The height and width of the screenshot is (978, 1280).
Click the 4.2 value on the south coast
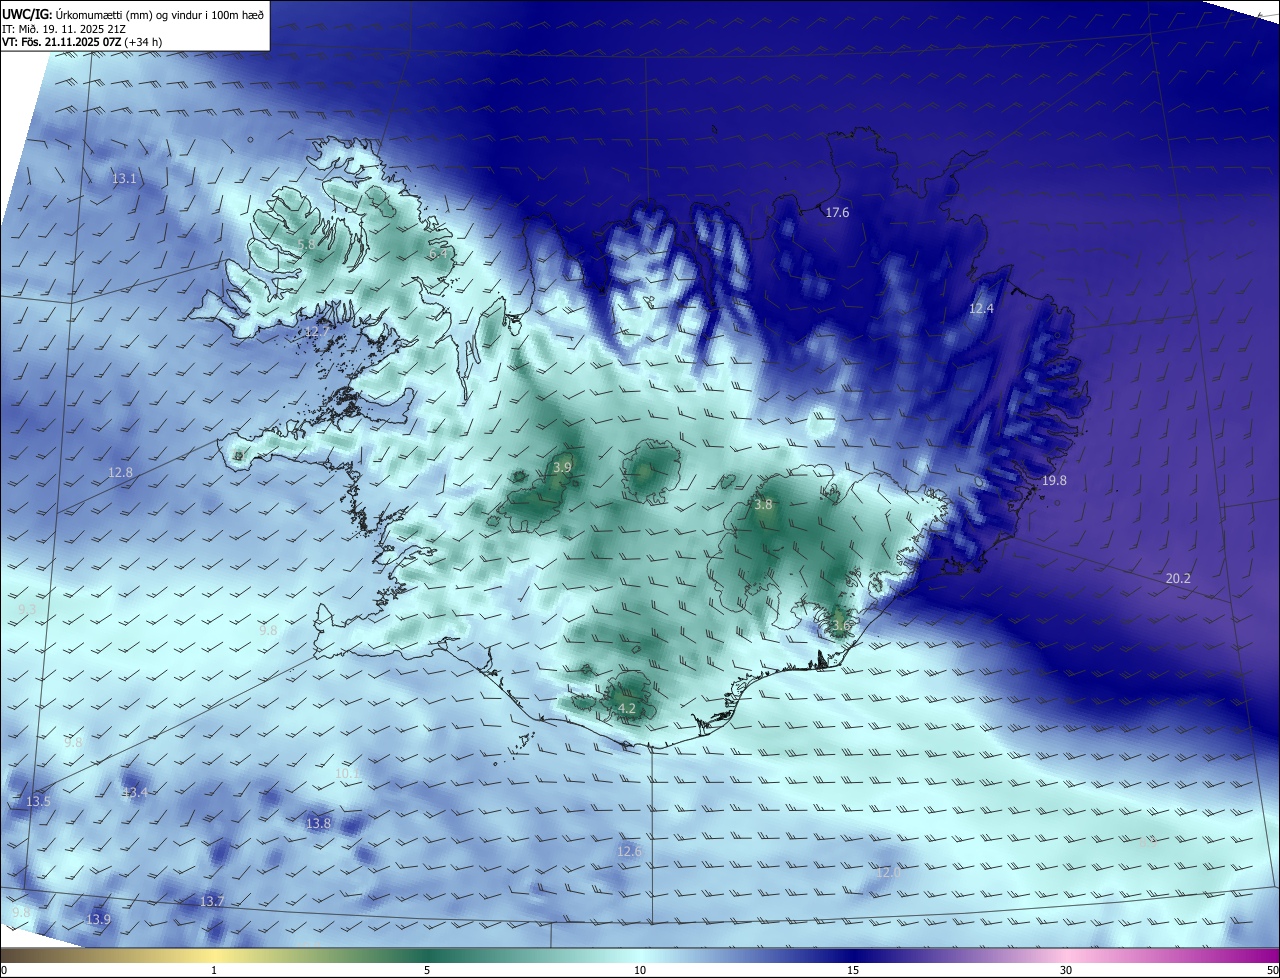click(627, 708)
